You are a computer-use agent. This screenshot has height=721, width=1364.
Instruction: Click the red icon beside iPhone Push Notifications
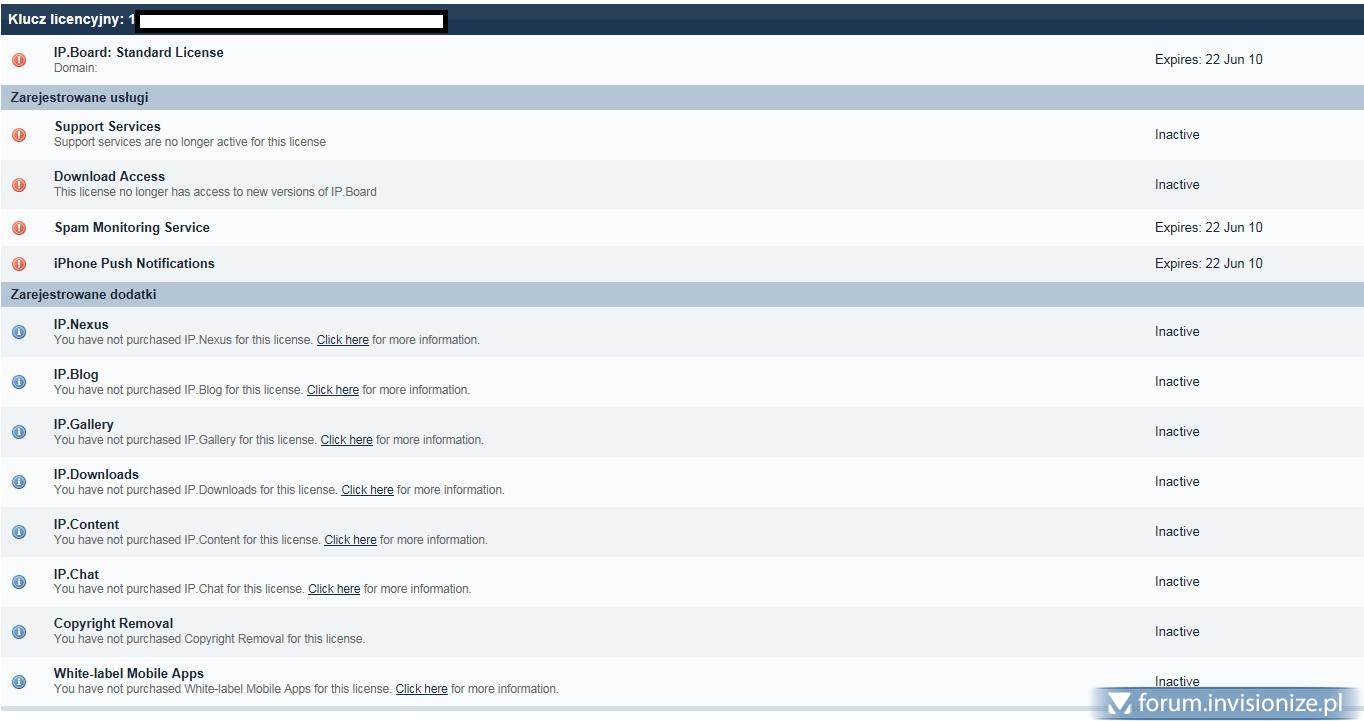(x=19, y=264)
